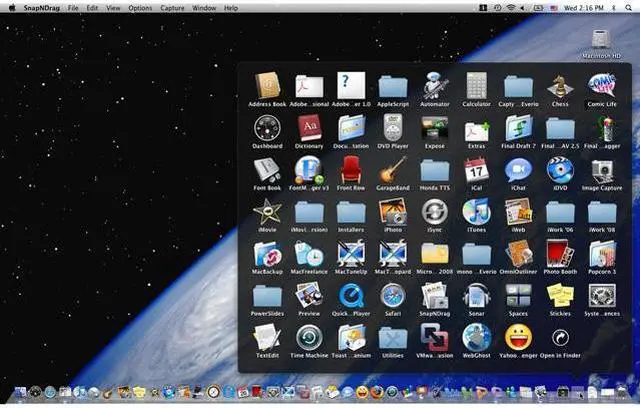The image size is (640, 408).
Task: Launch the Dictionary app
Action: (309, 128)
